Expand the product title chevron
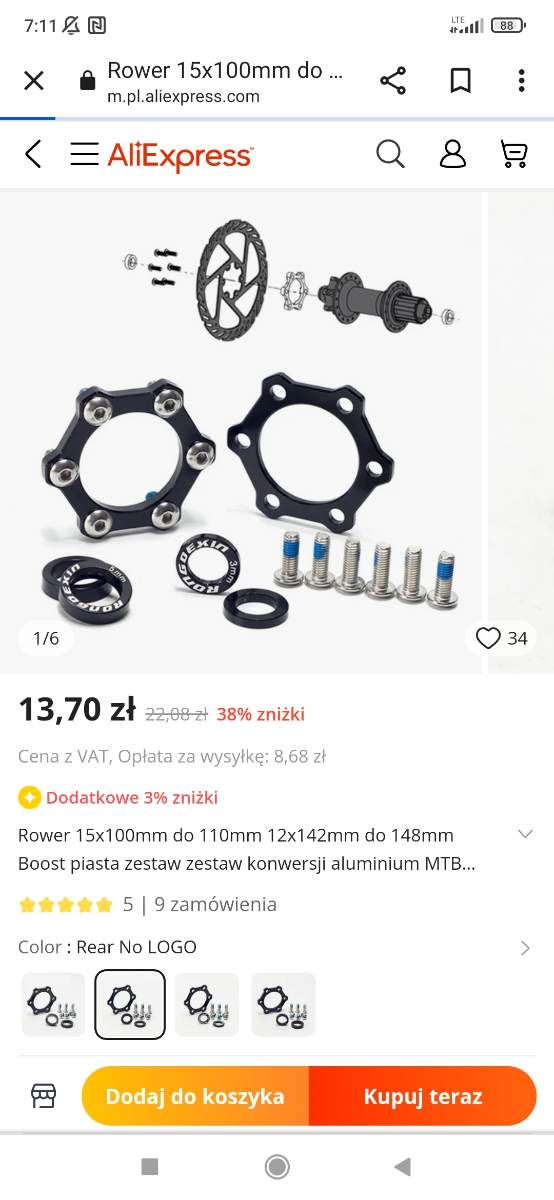Image resolution: width=554 pixels, height=1200 pixels. 524,834
